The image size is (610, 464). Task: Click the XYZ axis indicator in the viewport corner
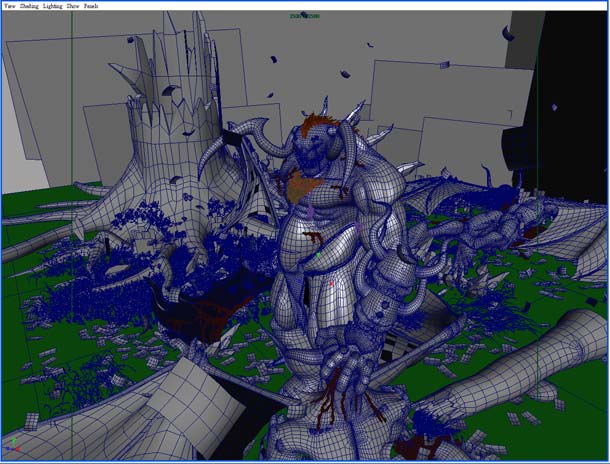[14, 445]
